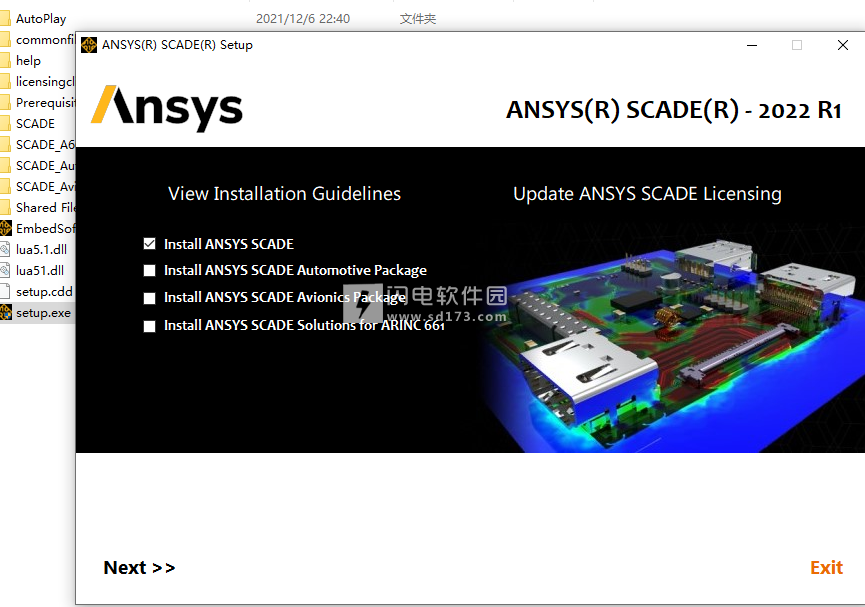Click the lua5.1.dll file icon
The height and width of the screenshot is (607, 865).
point(5,249)
